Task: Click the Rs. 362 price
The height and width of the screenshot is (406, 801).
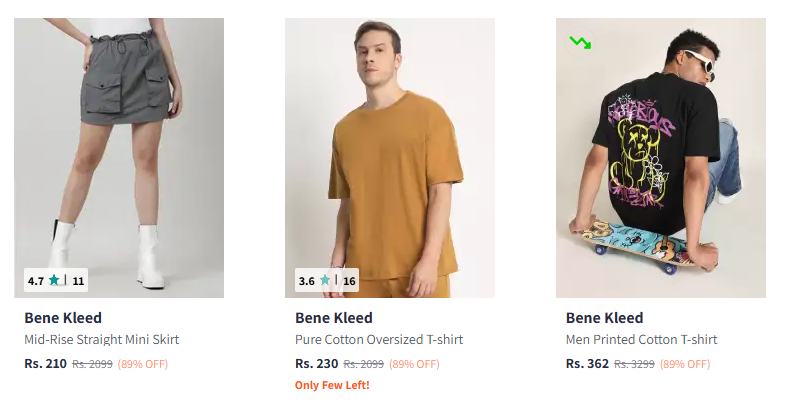Action: (x=587, y=363)
